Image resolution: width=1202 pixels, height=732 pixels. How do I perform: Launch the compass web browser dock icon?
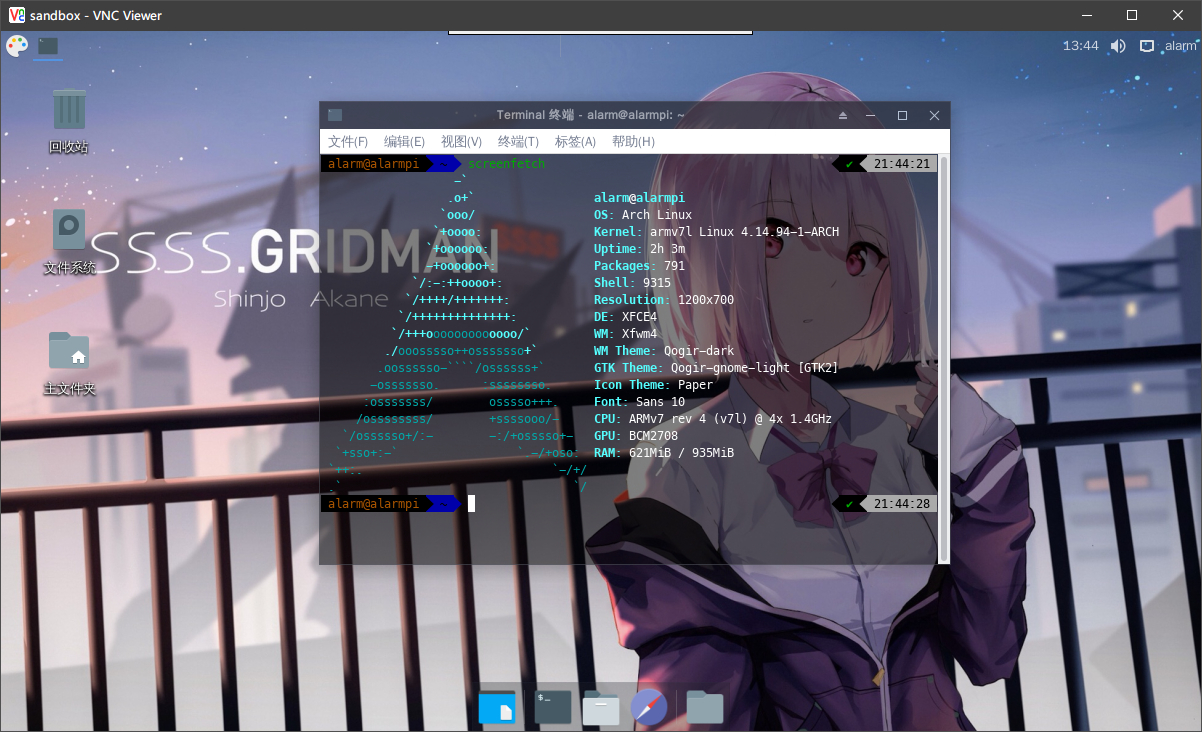(648, 707)
